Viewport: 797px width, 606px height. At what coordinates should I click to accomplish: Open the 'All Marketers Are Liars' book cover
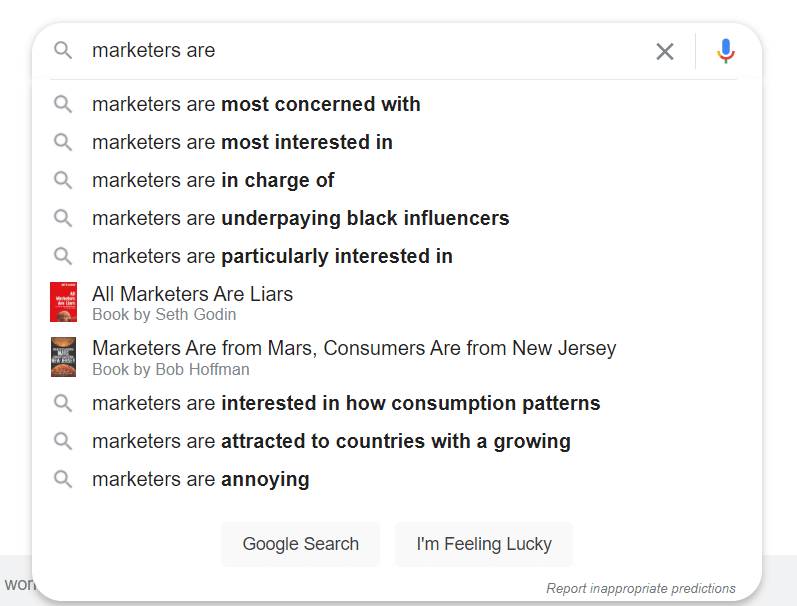pyautogui.click(x=63, y=302)
